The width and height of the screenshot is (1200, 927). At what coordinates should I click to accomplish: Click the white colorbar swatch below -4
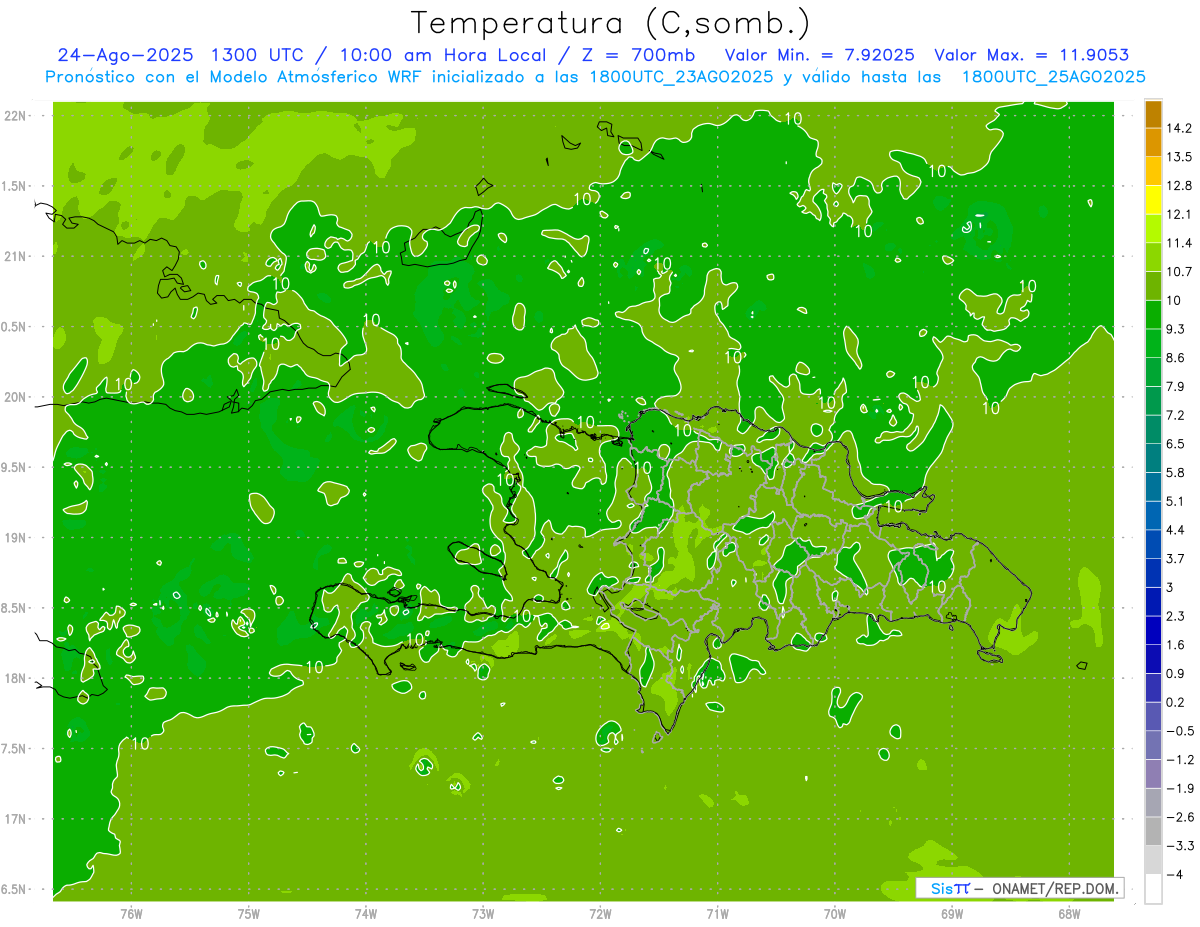click(x=1153, y=889)
